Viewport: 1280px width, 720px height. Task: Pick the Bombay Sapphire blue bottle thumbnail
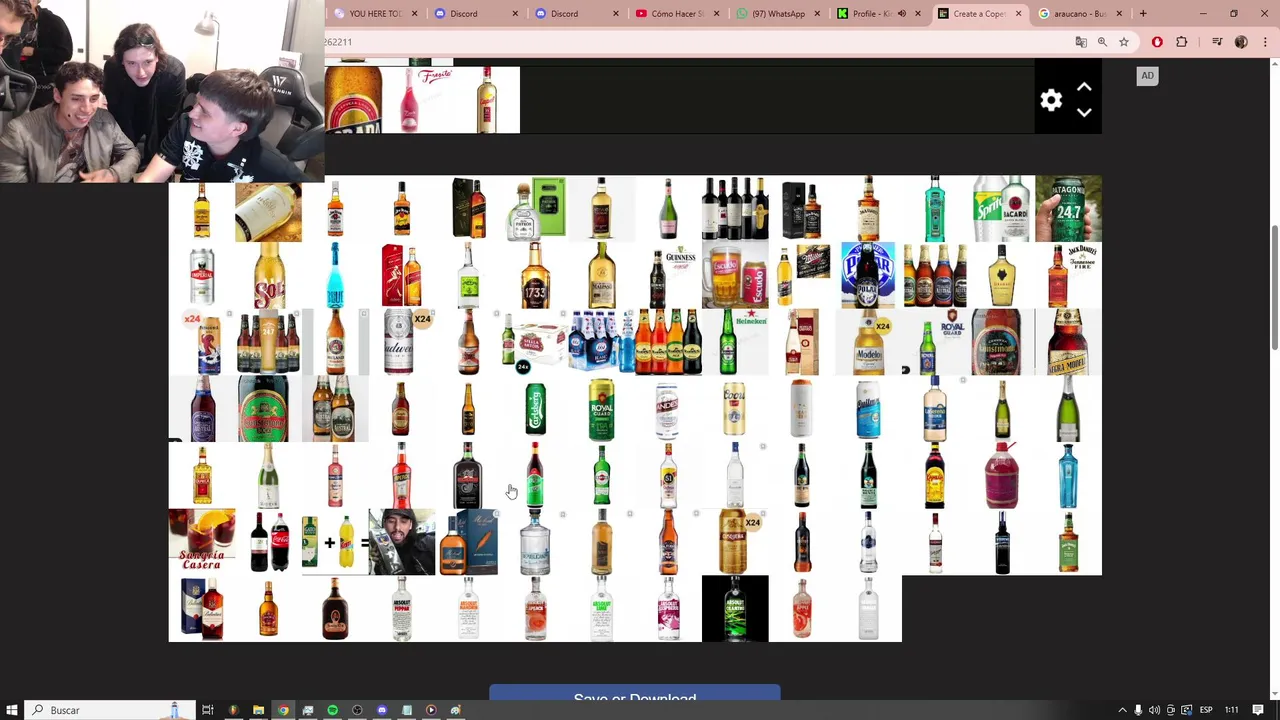point(1068,475)
